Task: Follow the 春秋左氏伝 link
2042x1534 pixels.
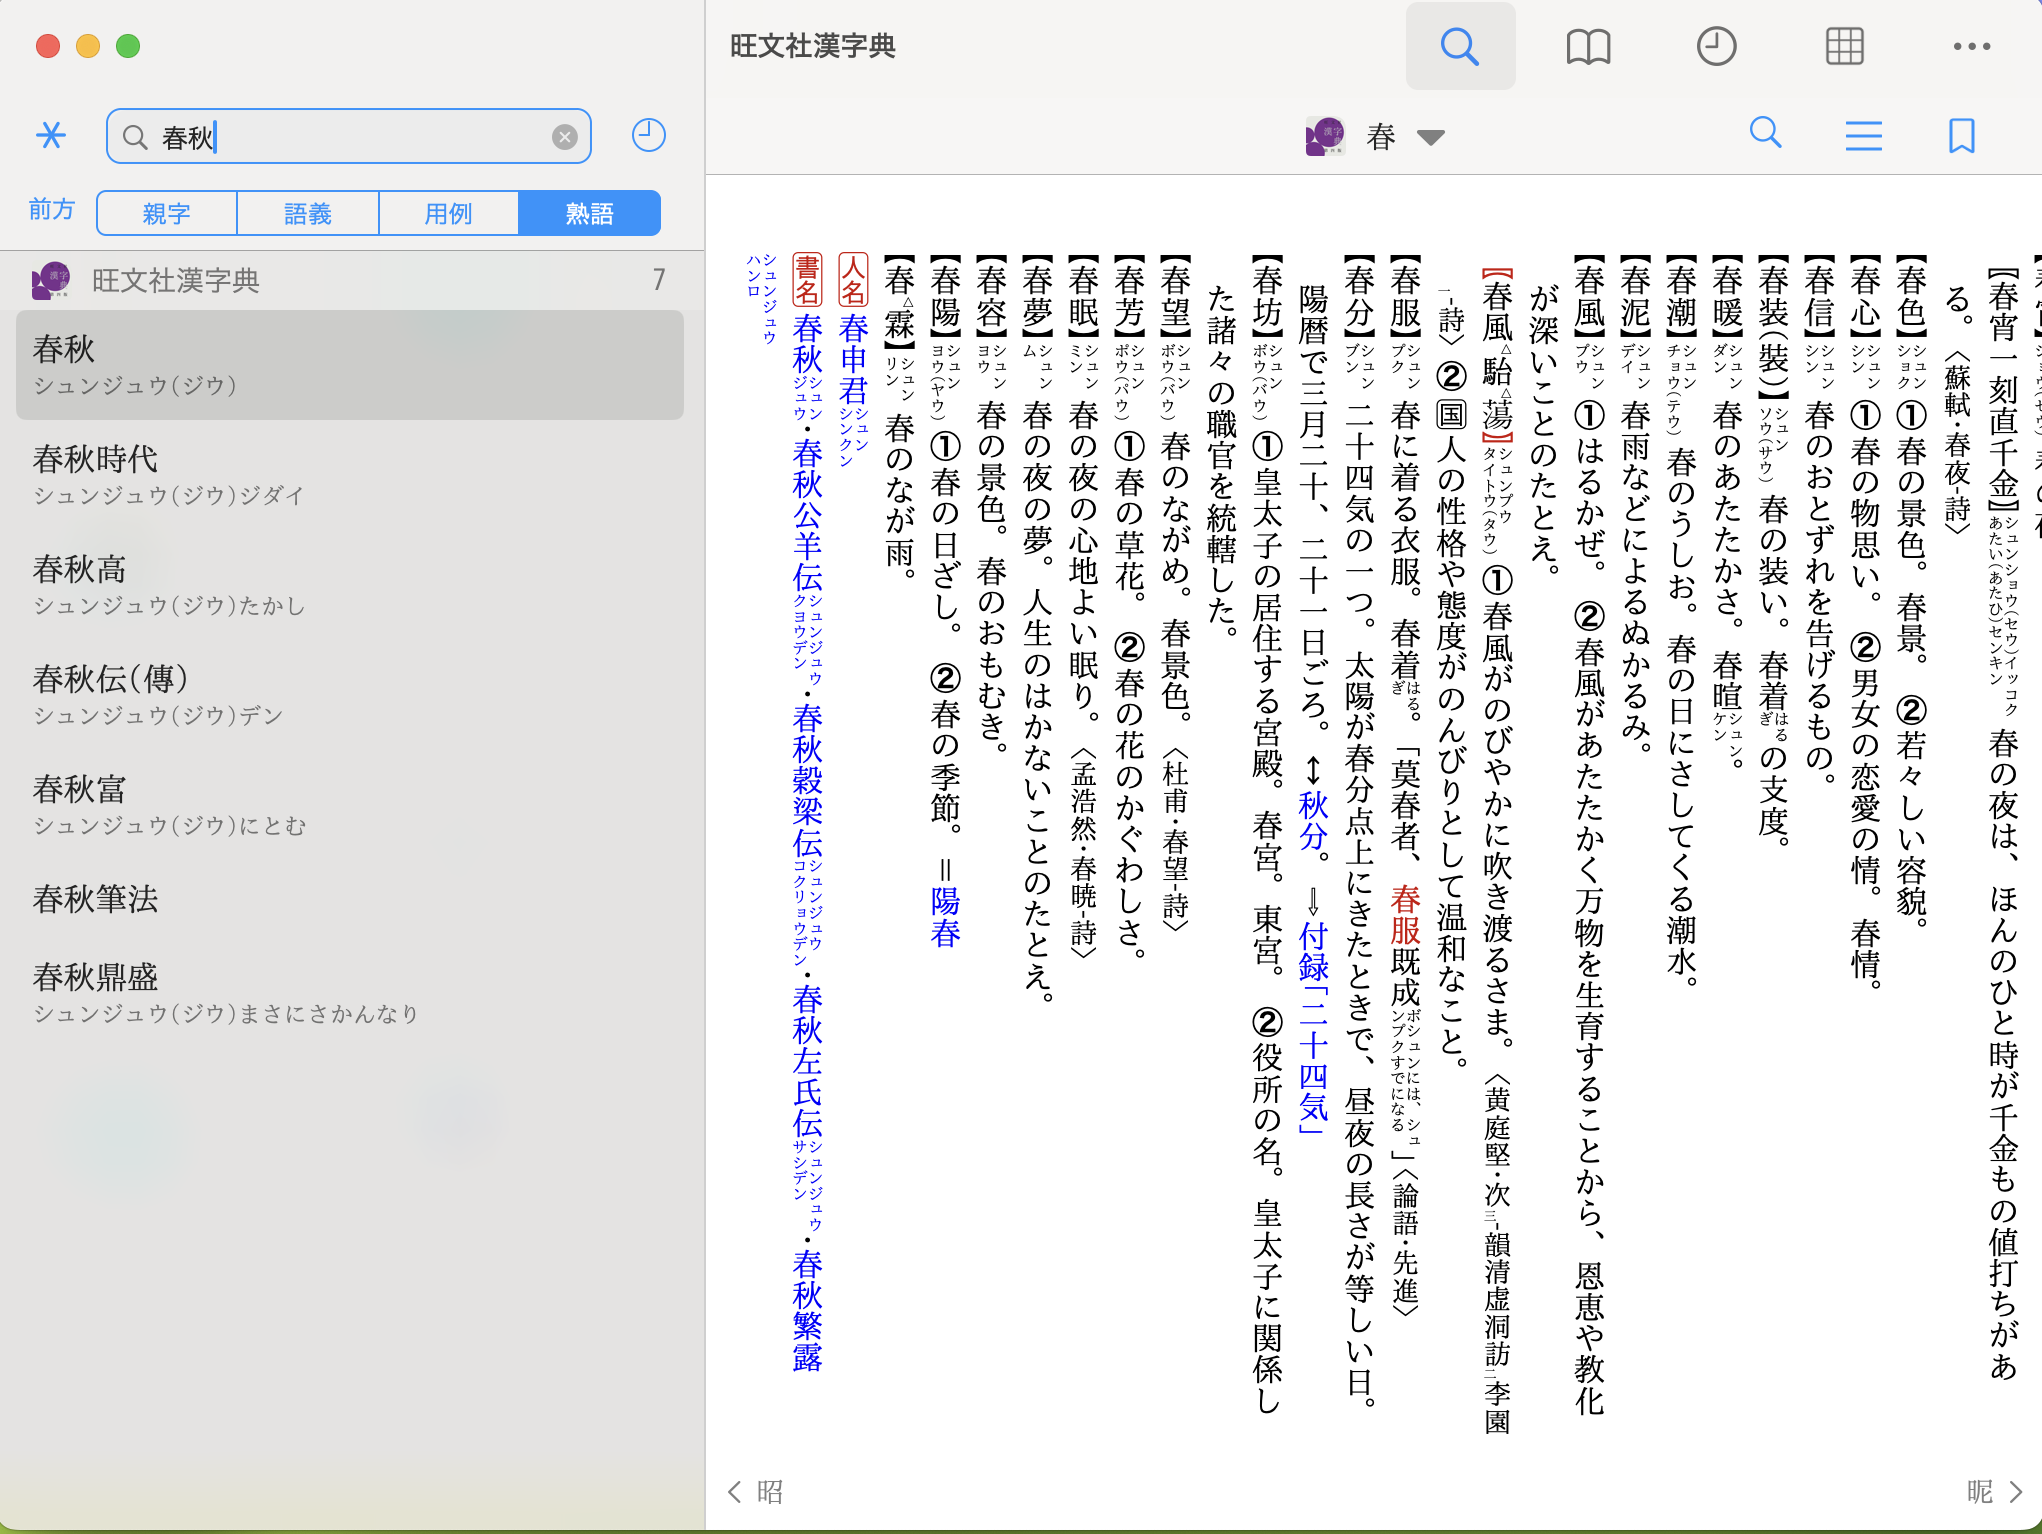Action: pyautogui.click(x=807, y=1060)
